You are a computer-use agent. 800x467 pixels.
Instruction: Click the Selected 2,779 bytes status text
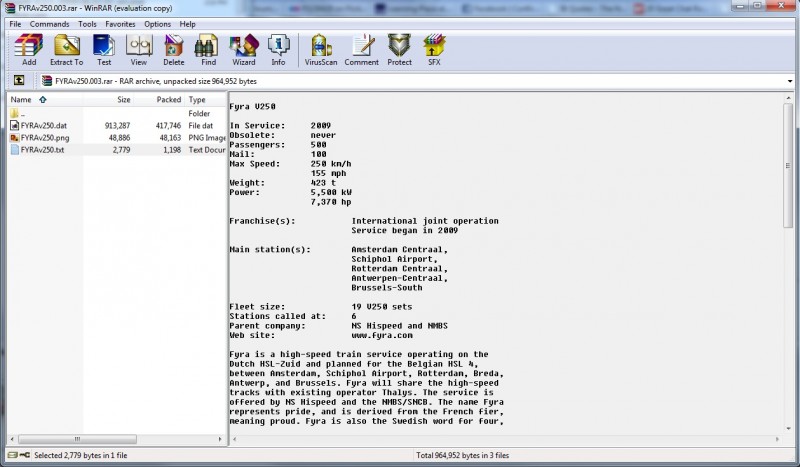[x=81, y=455]
